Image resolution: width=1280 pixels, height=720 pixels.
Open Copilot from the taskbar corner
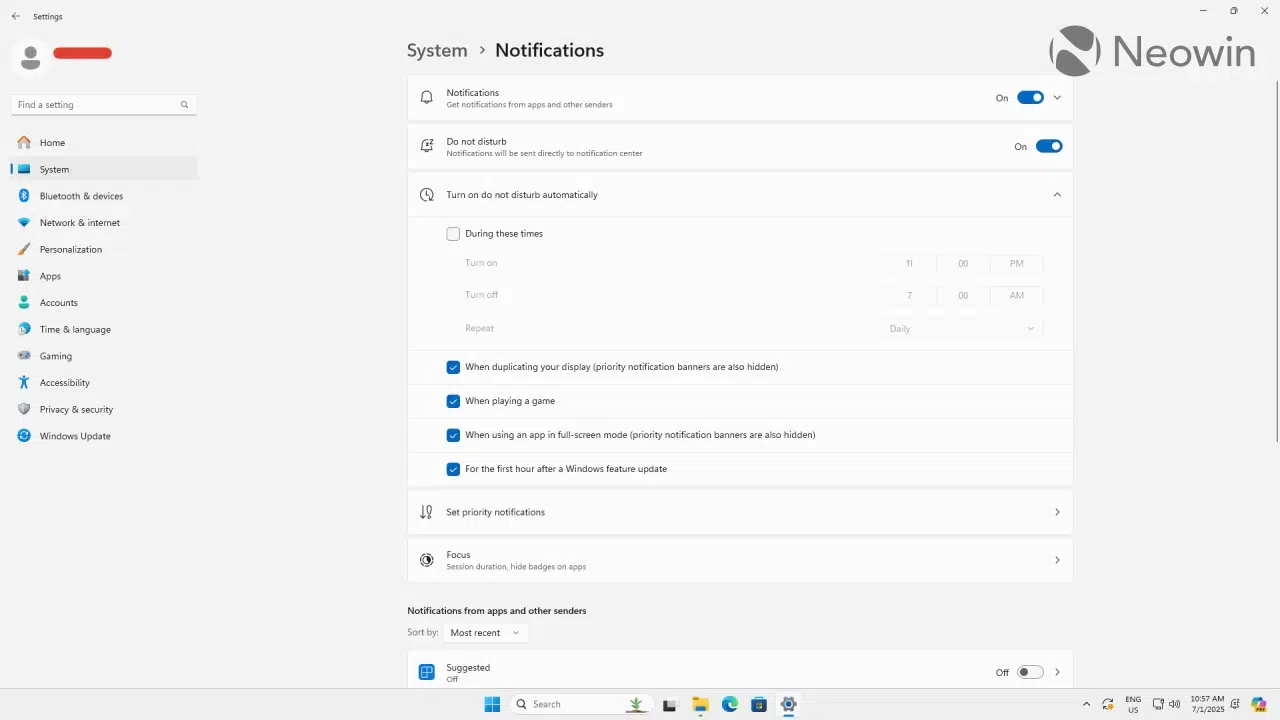pos(1259,704)
